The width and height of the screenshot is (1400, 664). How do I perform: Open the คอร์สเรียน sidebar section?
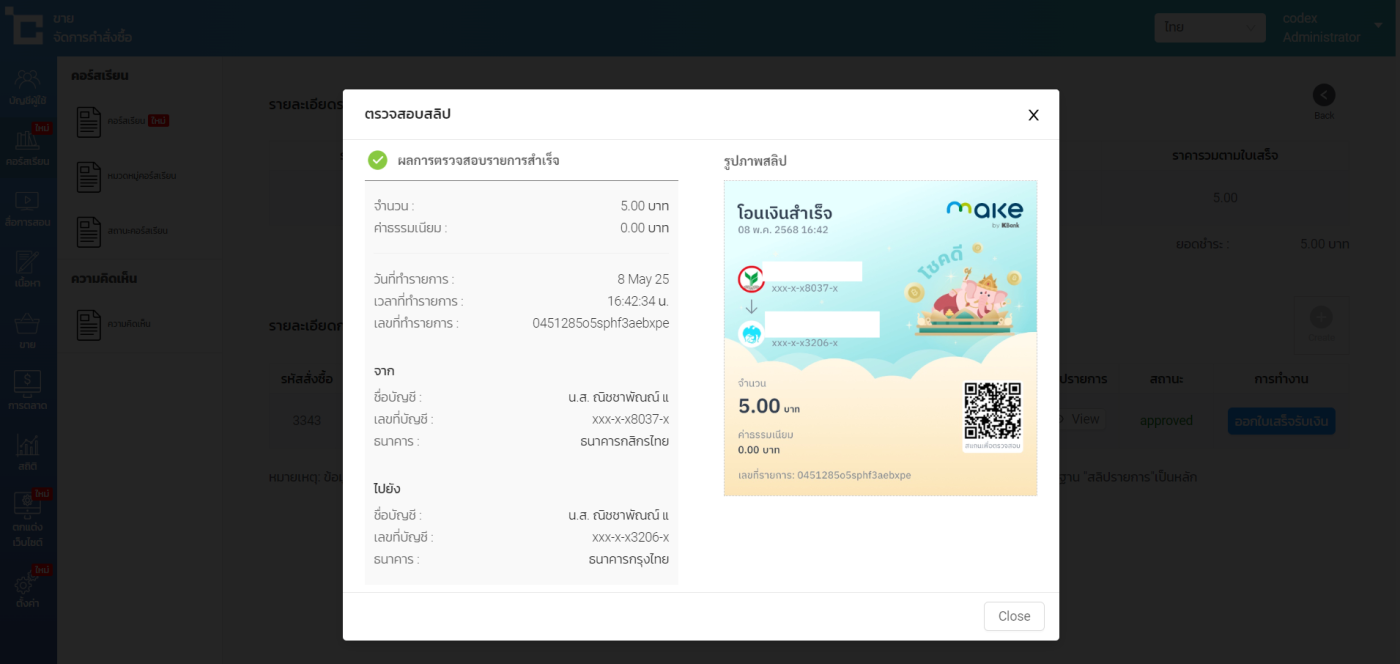point(27,145)
